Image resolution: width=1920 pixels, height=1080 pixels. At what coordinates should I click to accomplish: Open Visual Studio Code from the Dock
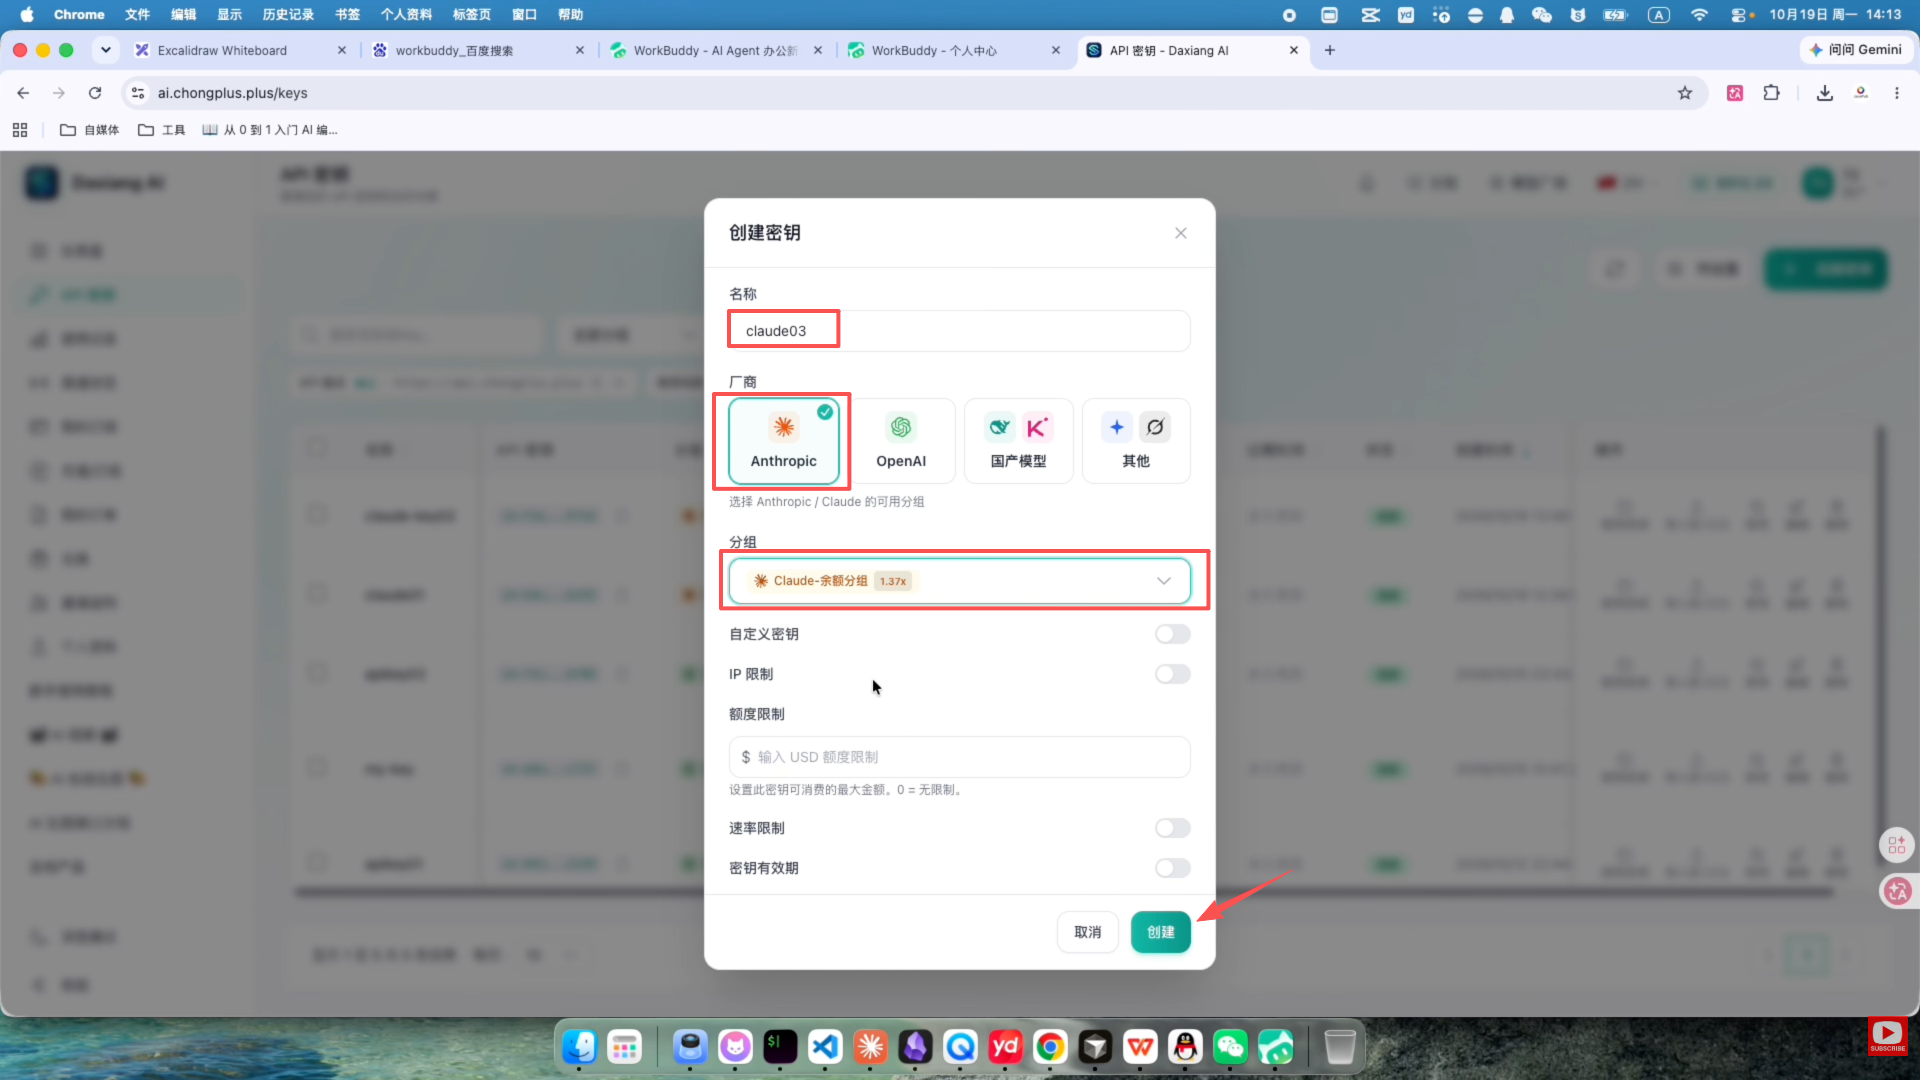click(825, 1047)
